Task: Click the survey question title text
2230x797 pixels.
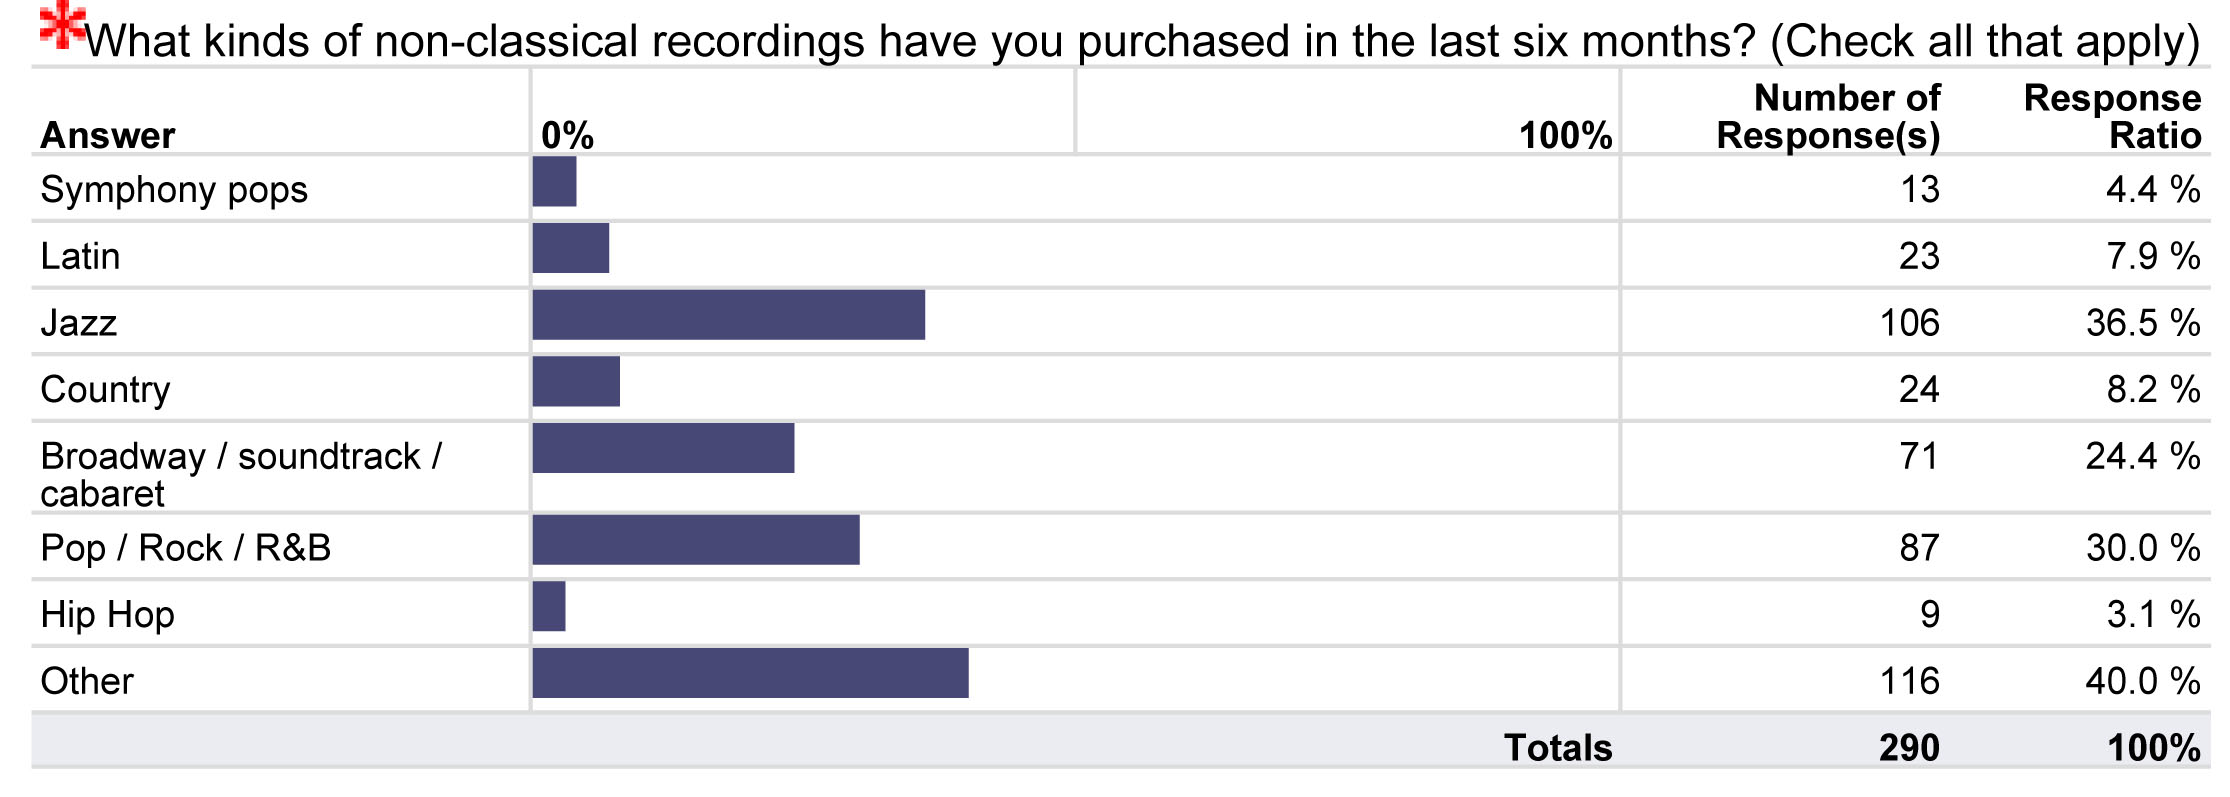Action: (x=1142, y=42)
